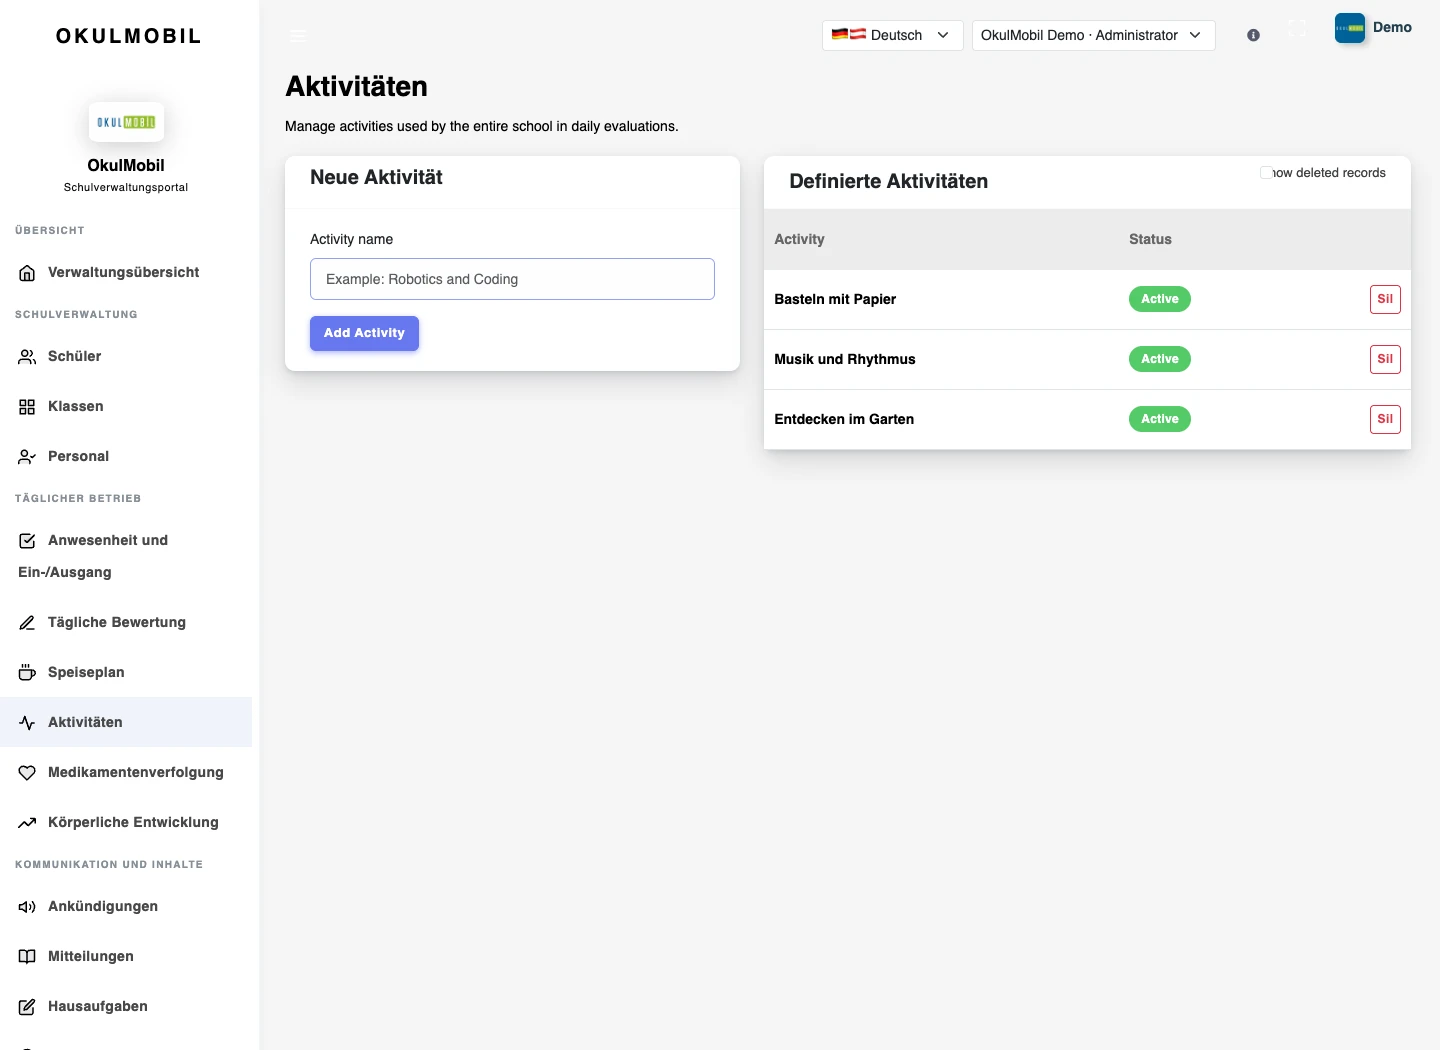
Task: Click the OkulMobil school logo image
Action: click(126, 122)
